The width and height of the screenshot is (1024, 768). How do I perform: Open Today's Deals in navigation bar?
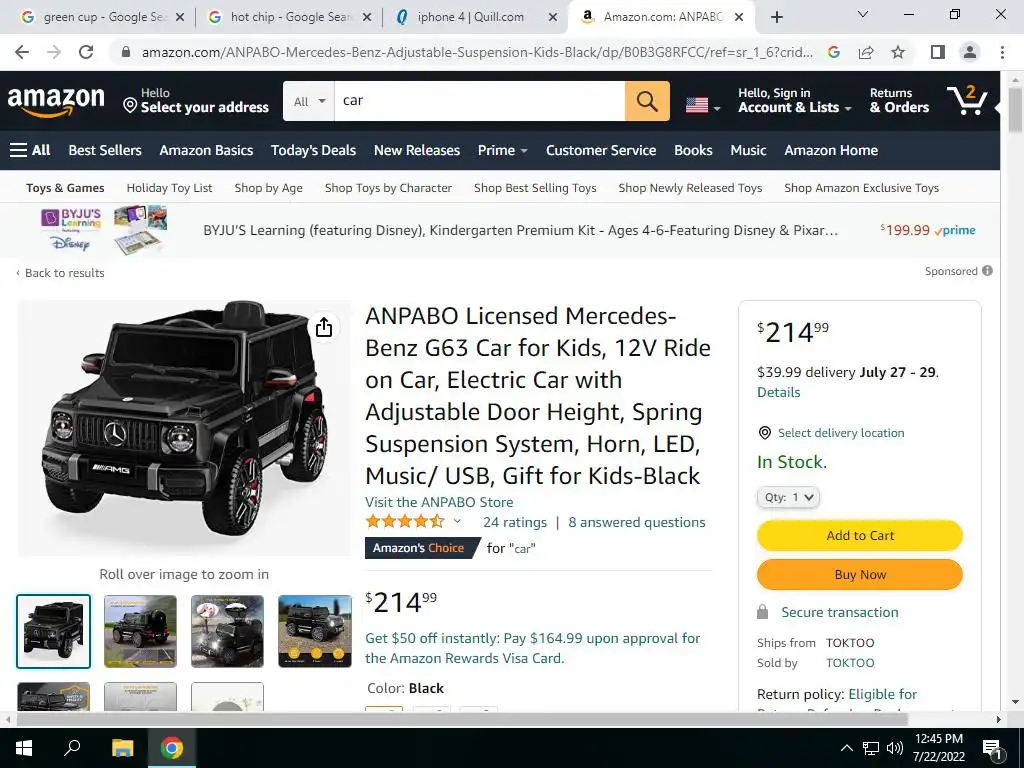[313, 150]
